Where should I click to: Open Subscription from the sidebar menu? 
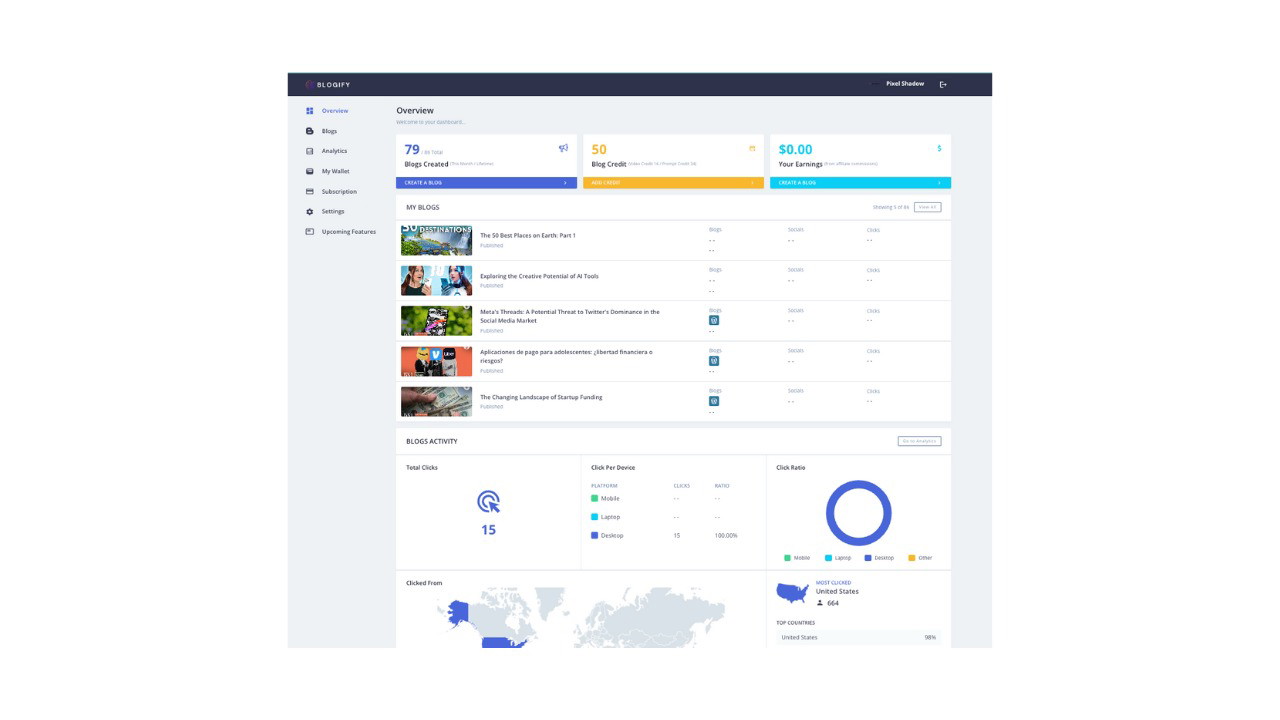point(309,191)
